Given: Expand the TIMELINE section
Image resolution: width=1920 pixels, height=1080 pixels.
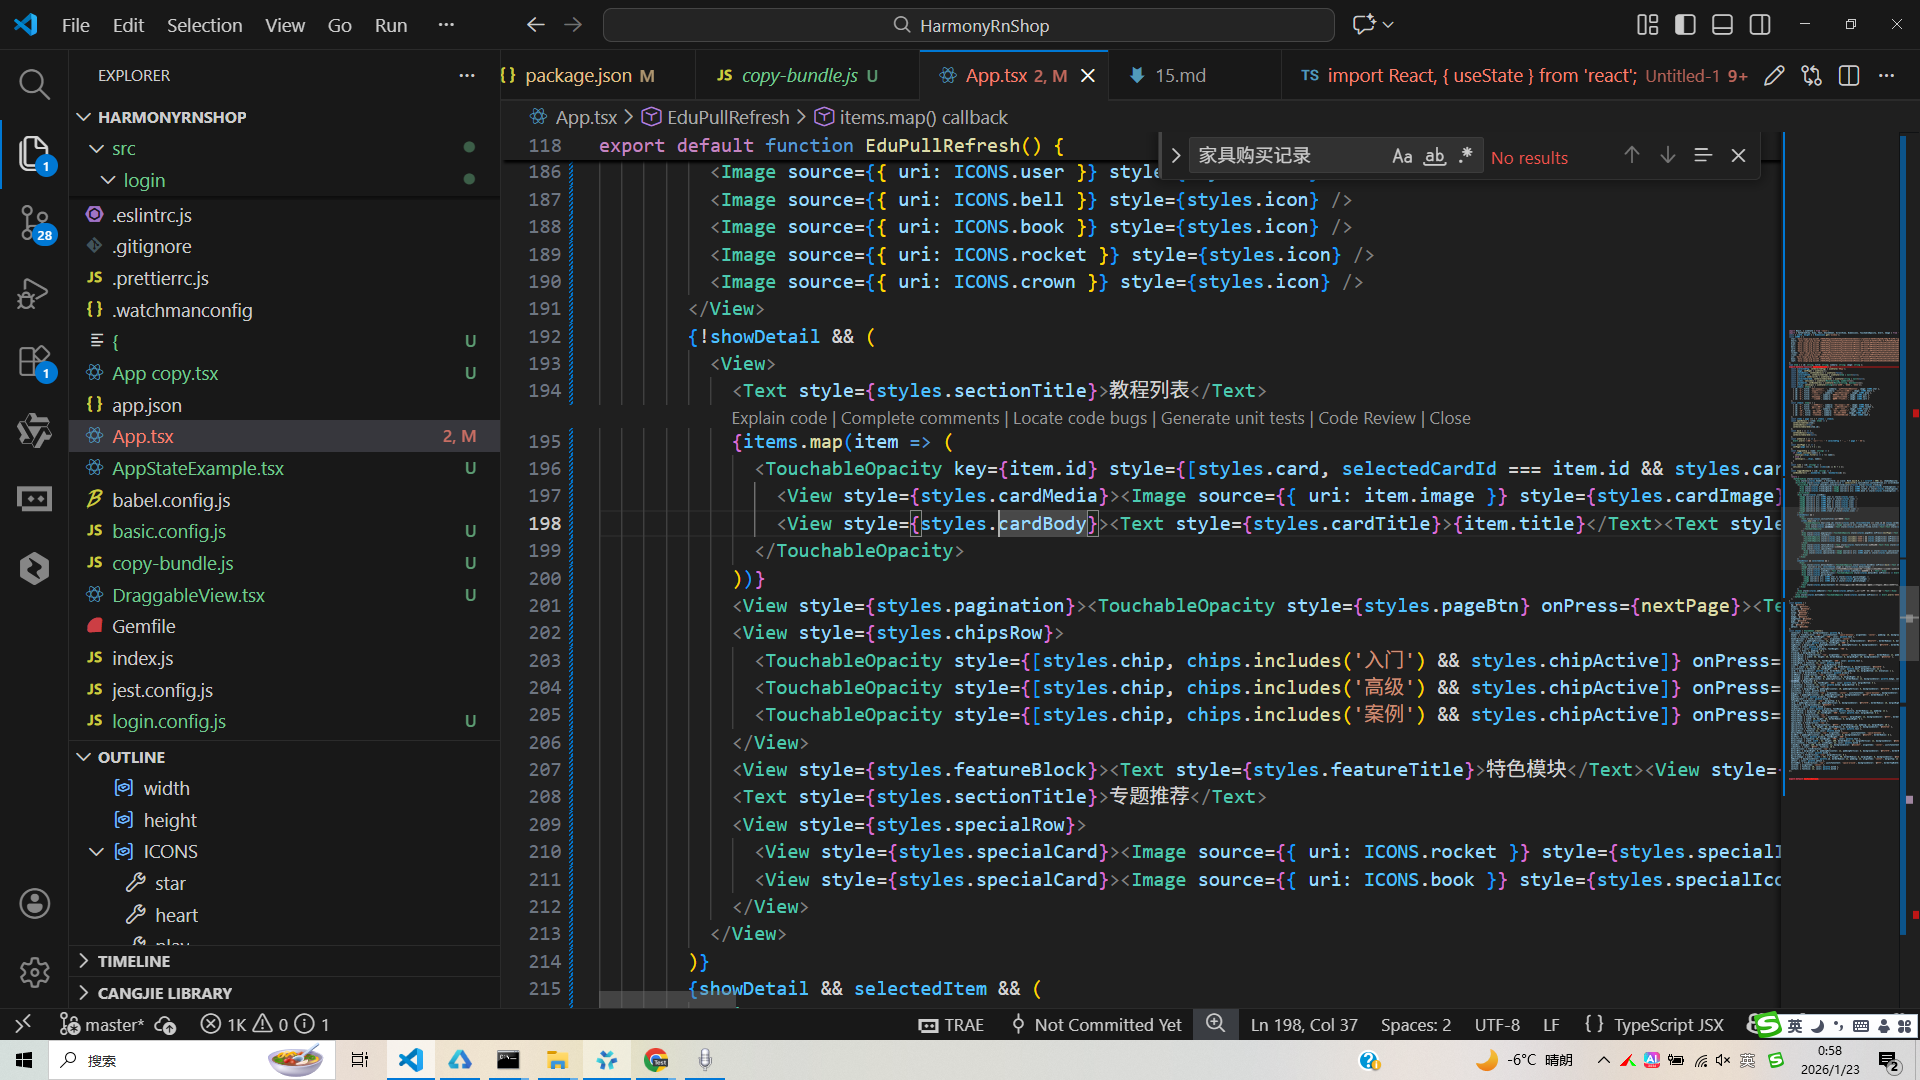Looking at the screenshot, I should pyautogui.click(x=134, y=961).
